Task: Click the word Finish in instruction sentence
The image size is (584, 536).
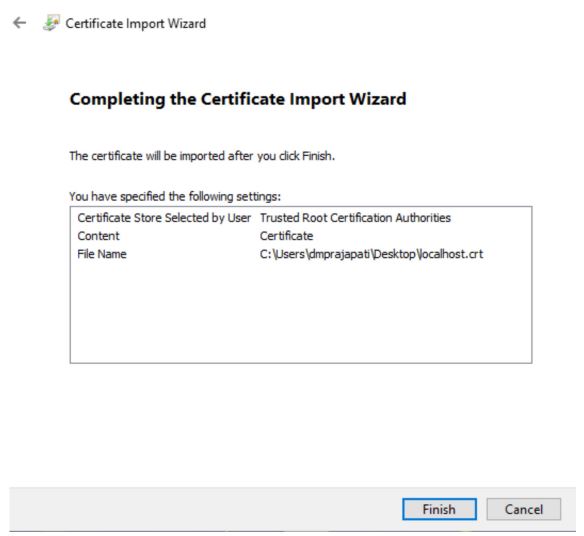Action: coord(317,156)
